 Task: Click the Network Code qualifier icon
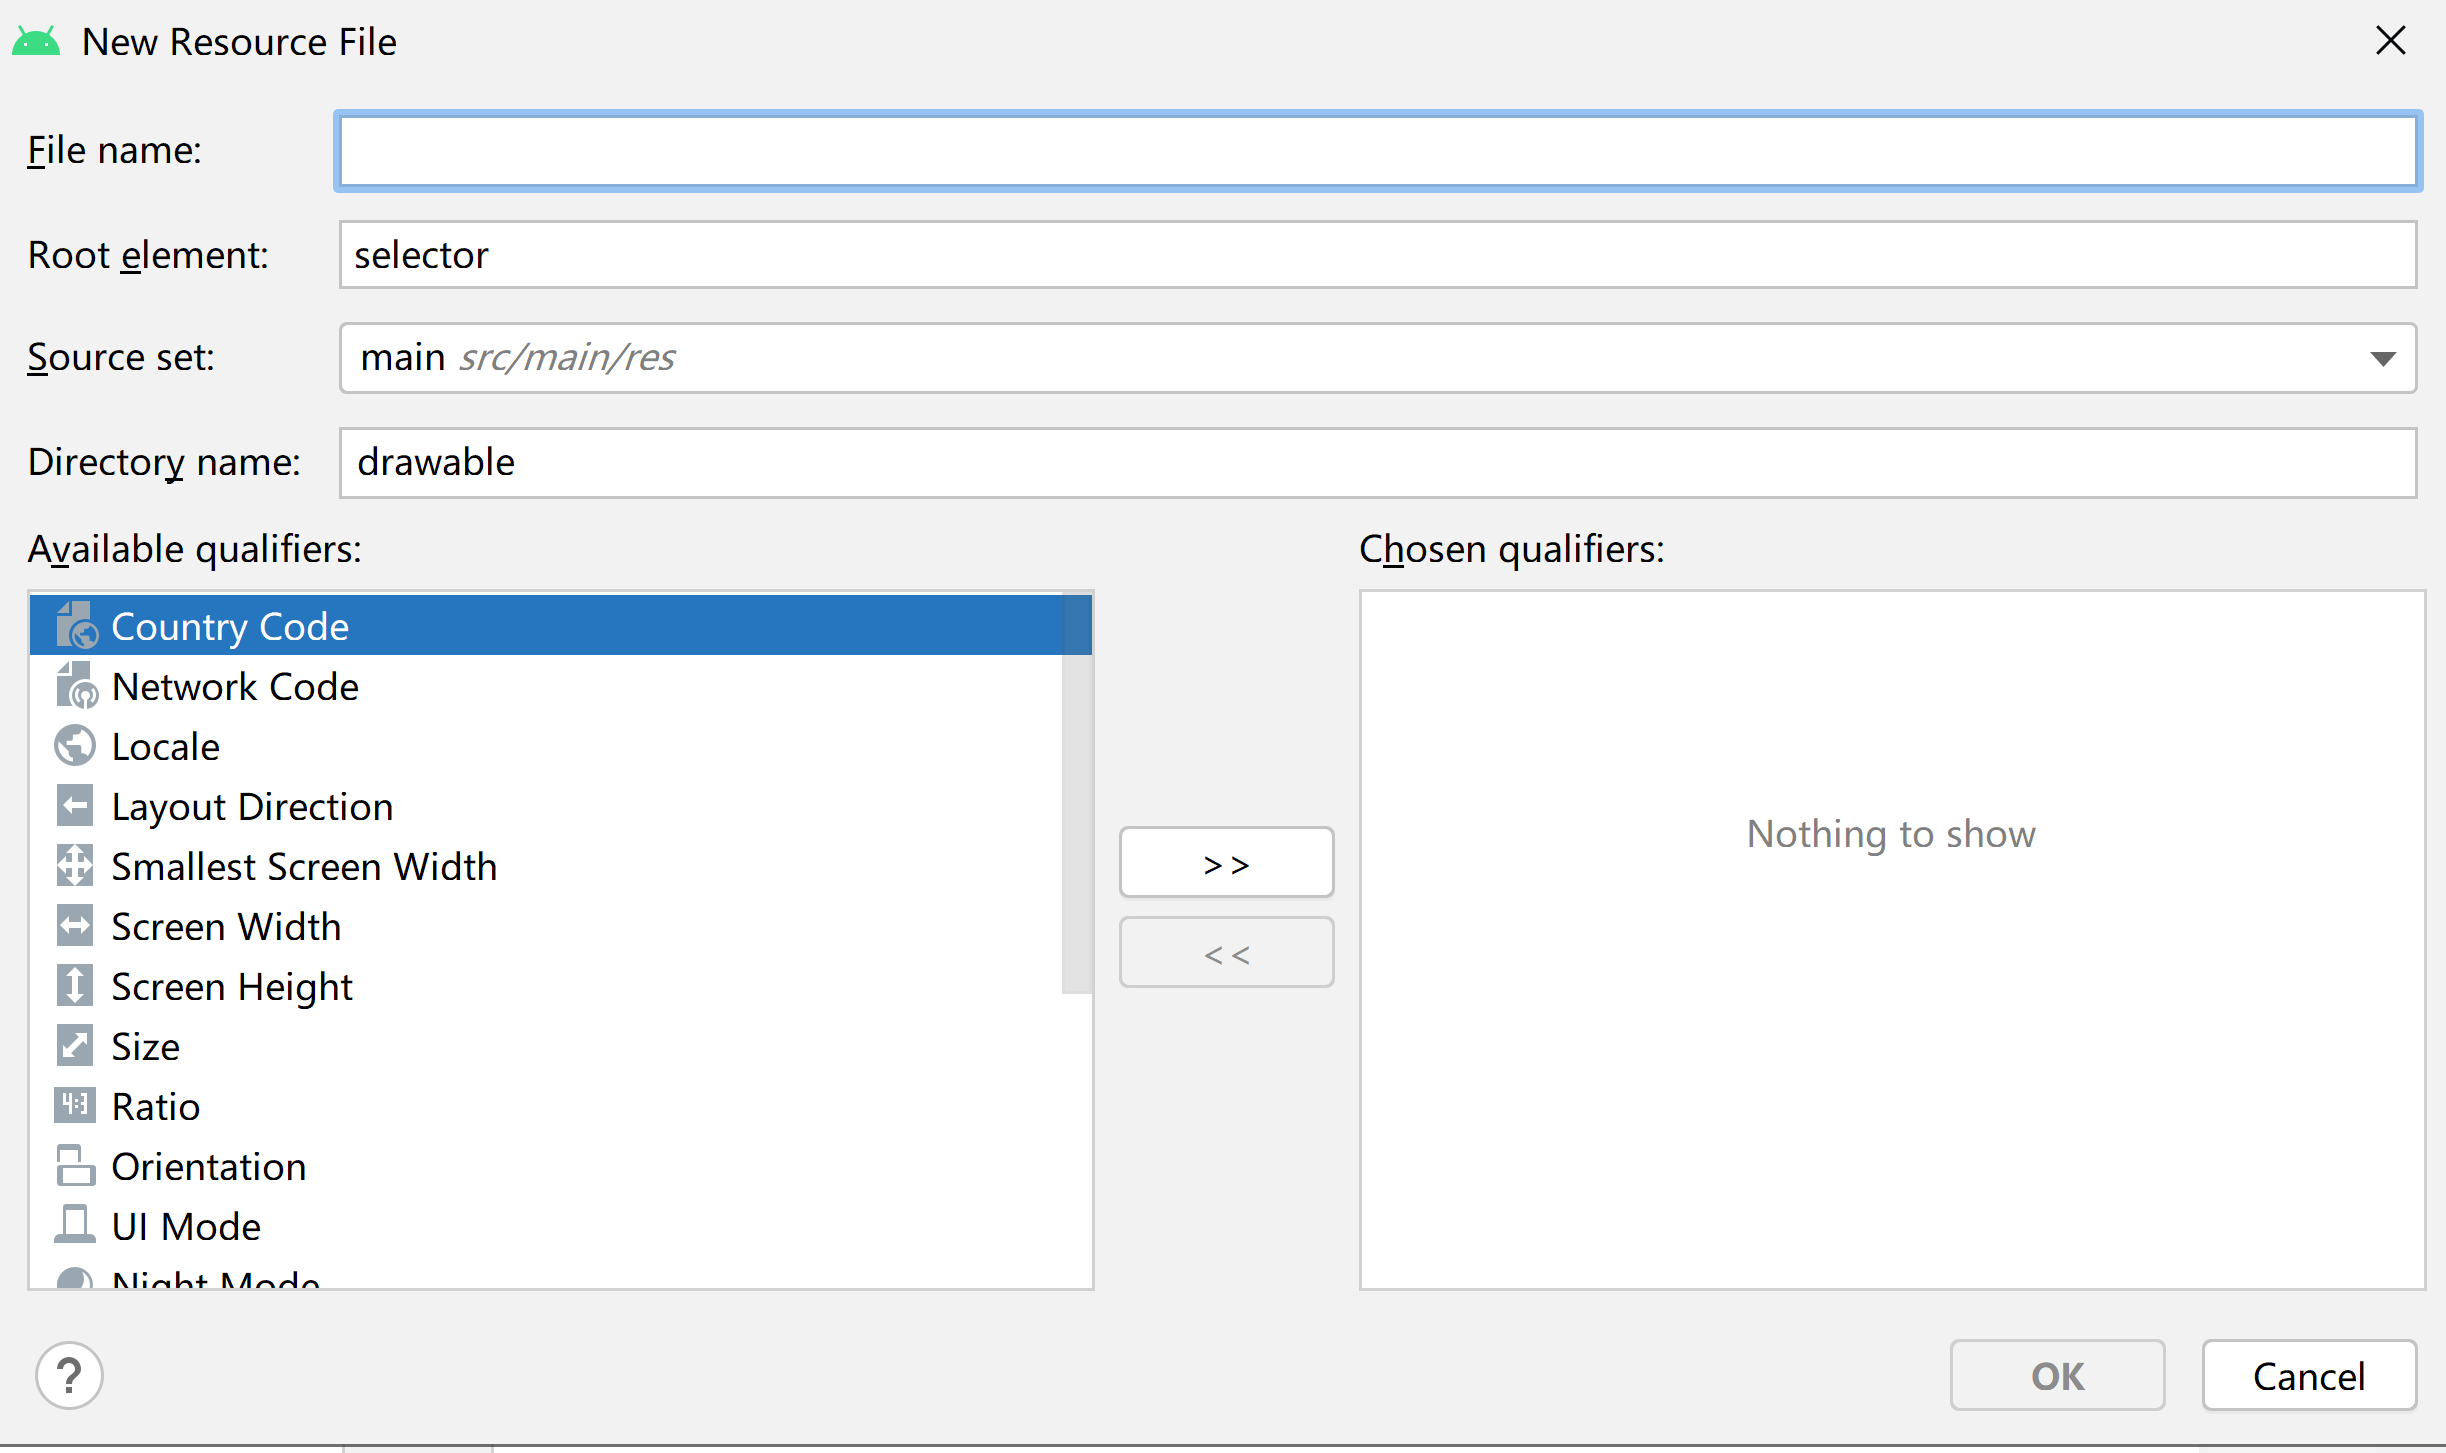(x=76, y=686)
